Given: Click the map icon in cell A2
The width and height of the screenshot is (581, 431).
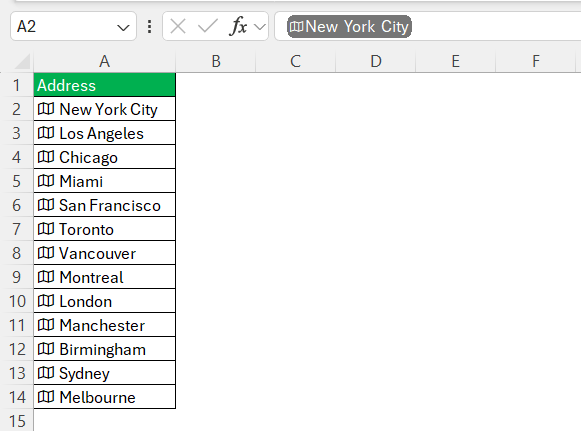Looking at the screenshot, I should tap(46, 109).
